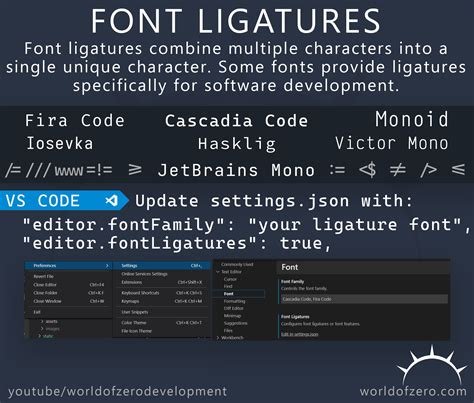Click the youtube/worldofzerodevelopment text
Screen dimensions: 474x403
117,391
